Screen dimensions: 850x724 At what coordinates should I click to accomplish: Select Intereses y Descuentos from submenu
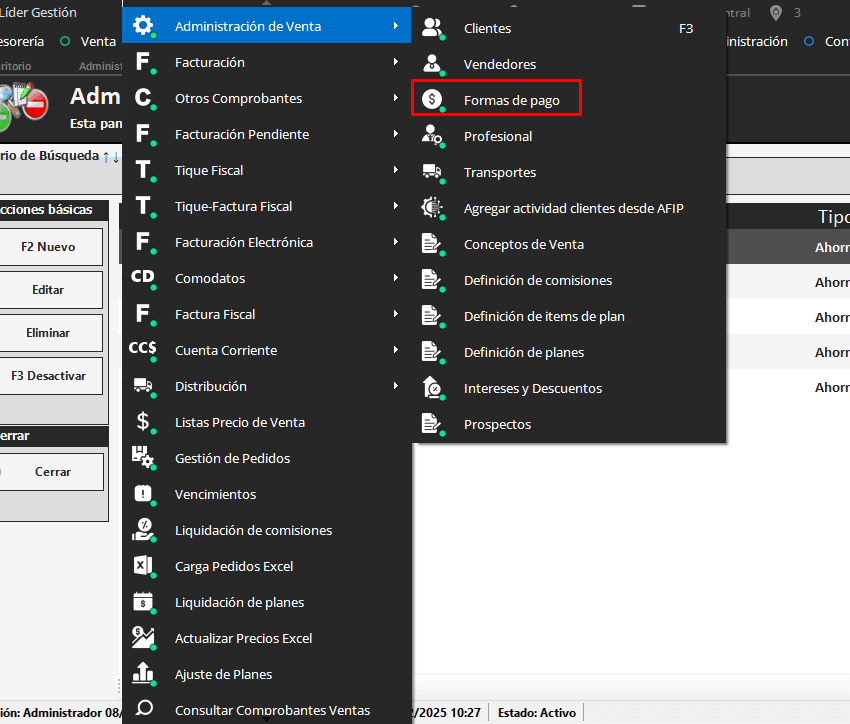[x=532, y=388]
